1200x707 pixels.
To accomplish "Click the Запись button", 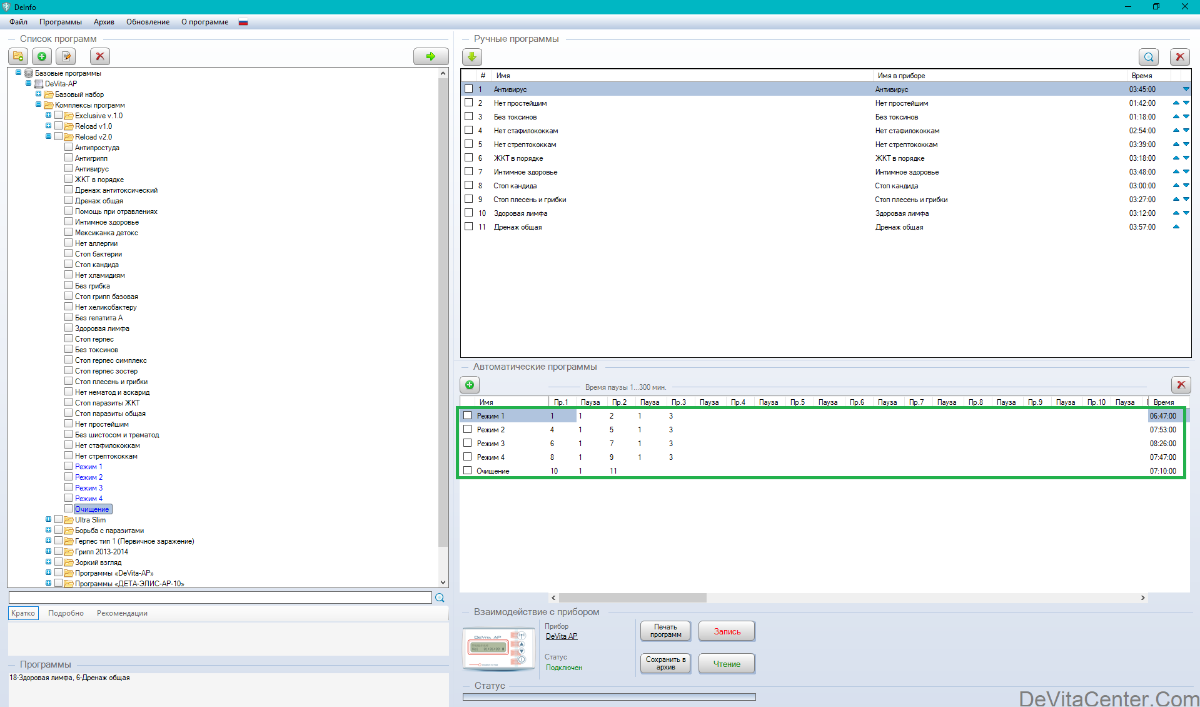I will [x=726, y=631].
